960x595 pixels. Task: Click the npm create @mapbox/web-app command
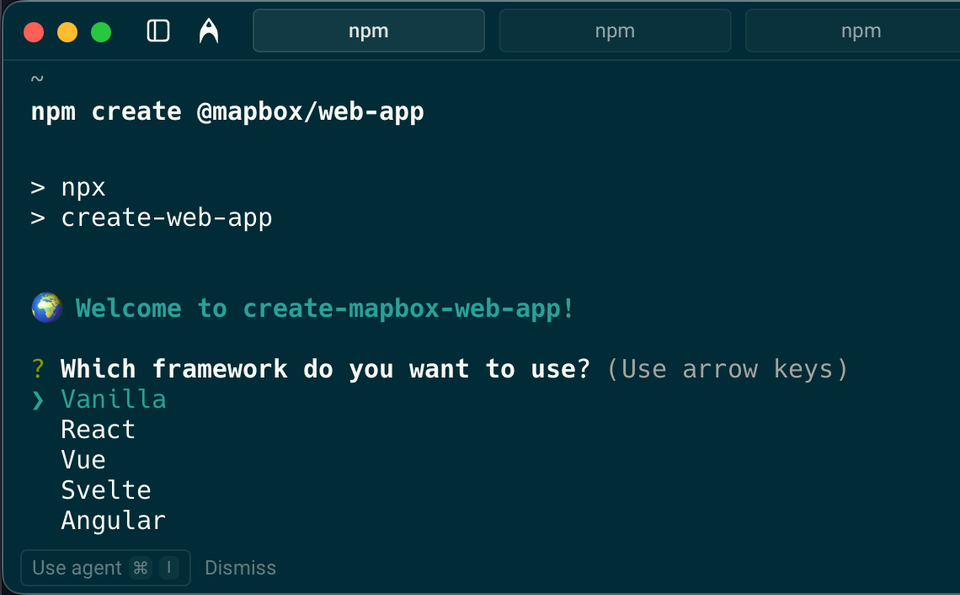point(227,112)
